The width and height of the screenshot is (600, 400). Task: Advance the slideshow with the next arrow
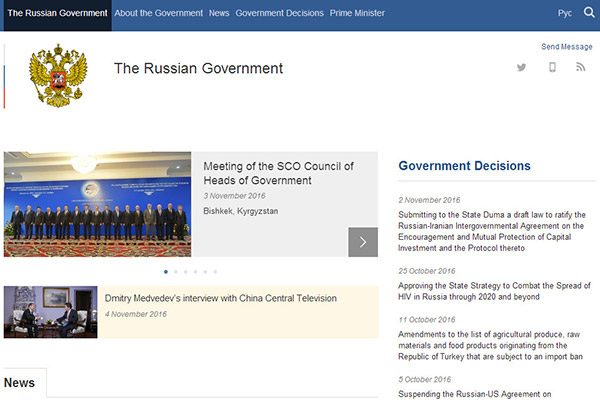click(363, 242)
